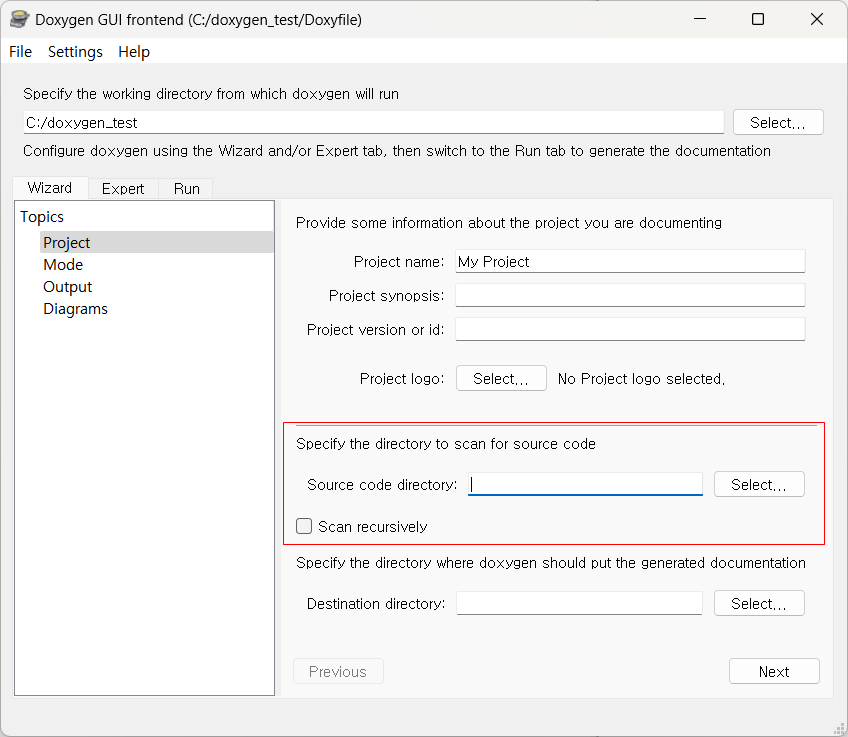Image resolution: width=848 pixels, height=737 pixels.
Task: Click the Topics header text
Action: coord(42,217)
